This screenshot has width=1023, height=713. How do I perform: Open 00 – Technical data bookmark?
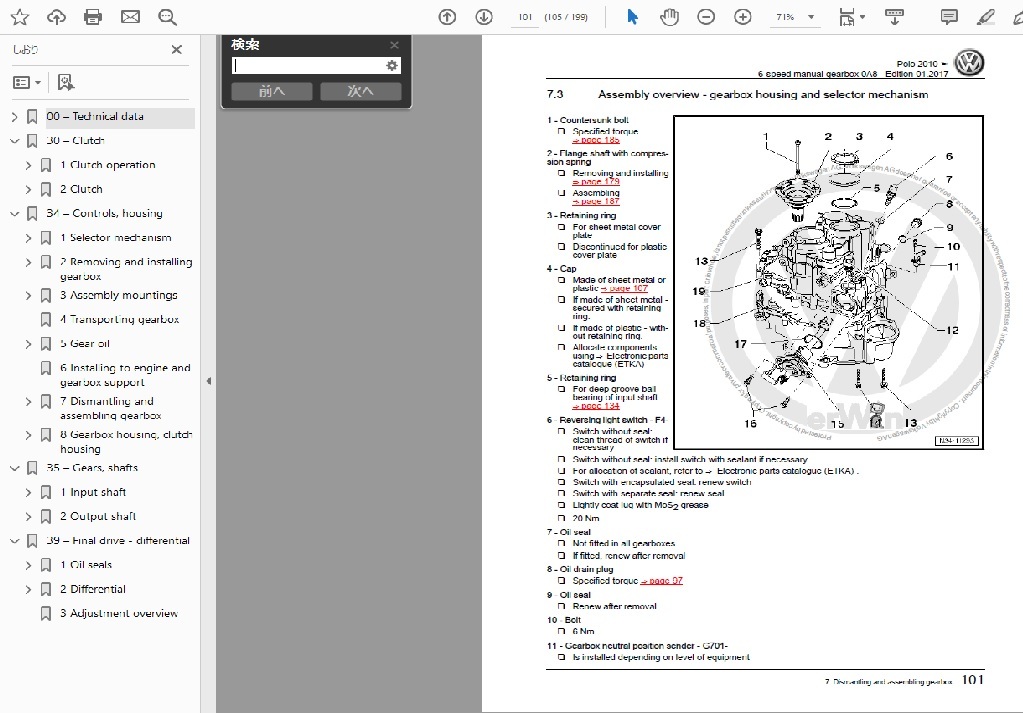(95, 117)
